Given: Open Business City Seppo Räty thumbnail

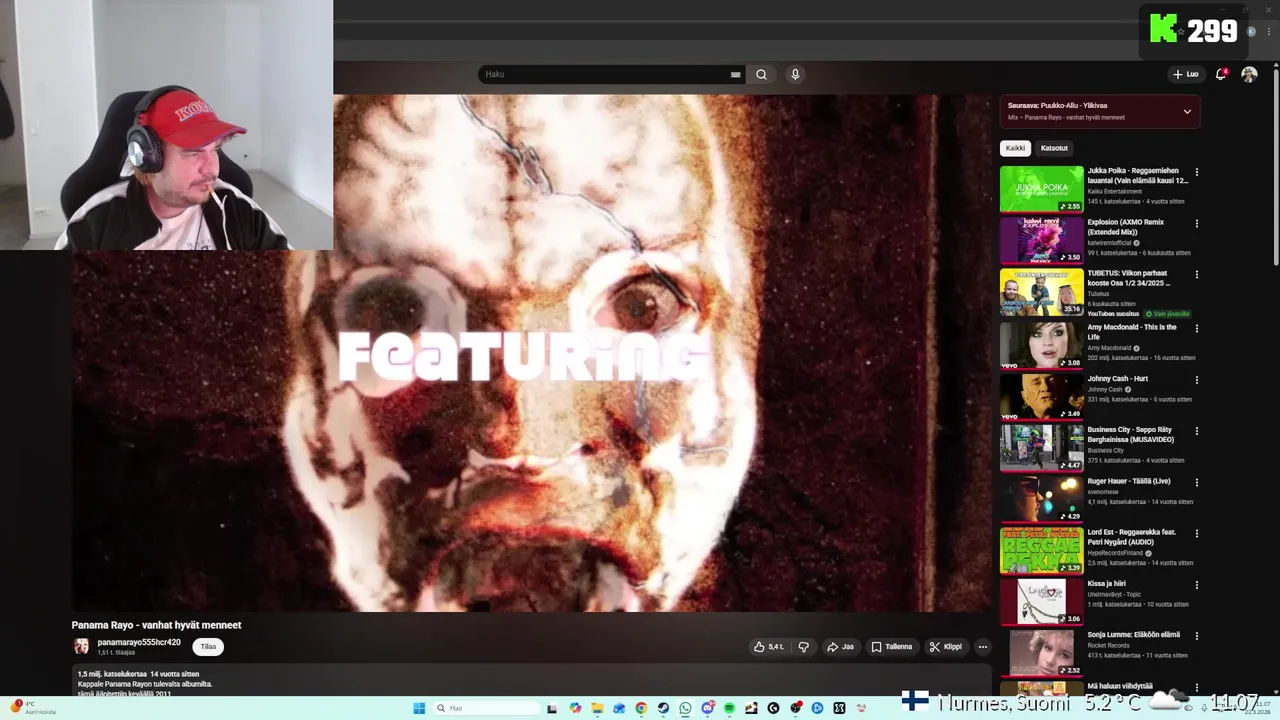Looking at the screenshot, I should pyautogui.click(x=1041, y=448).
